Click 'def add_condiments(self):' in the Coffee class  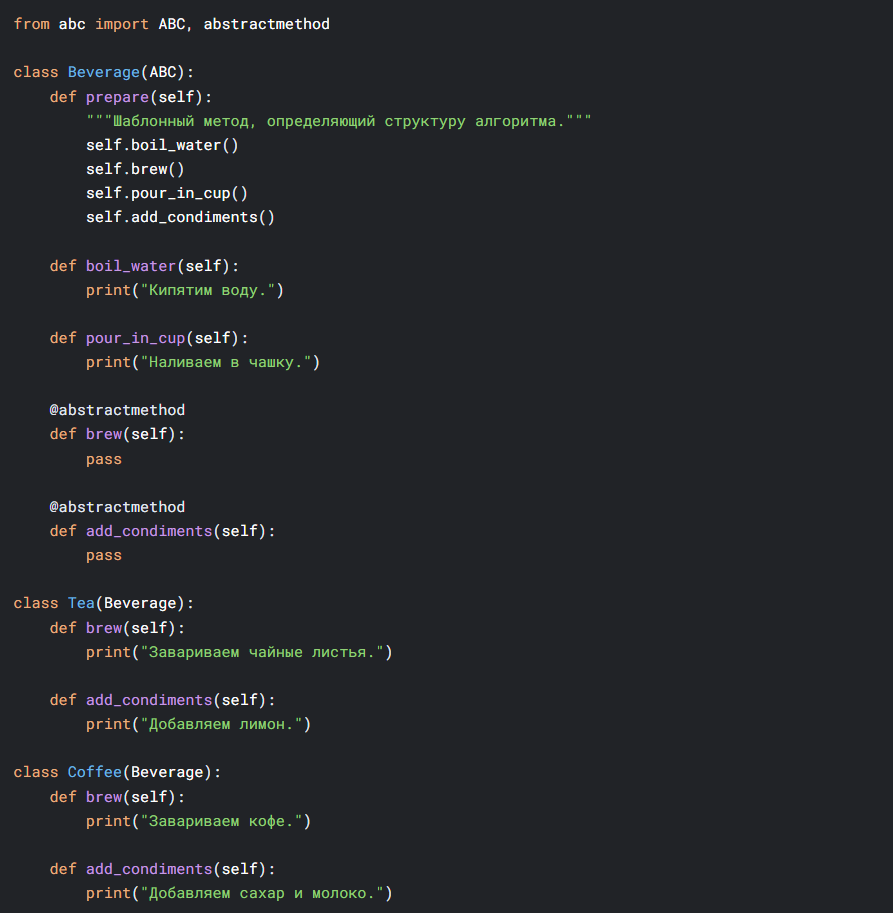tap(162, 869)
